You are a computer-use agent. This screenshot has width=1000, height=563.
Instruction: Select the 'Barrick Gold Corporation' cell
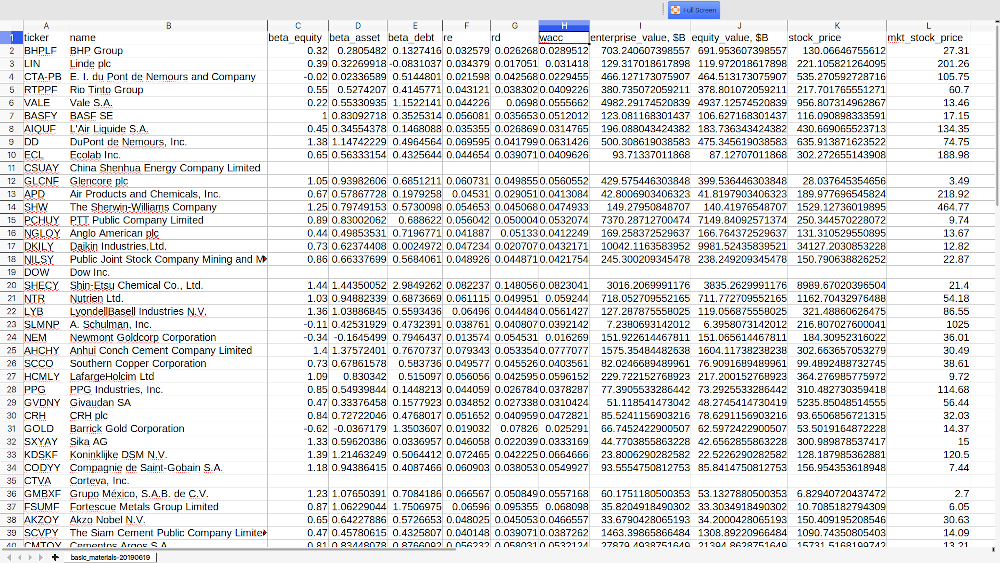coord(168,428)
